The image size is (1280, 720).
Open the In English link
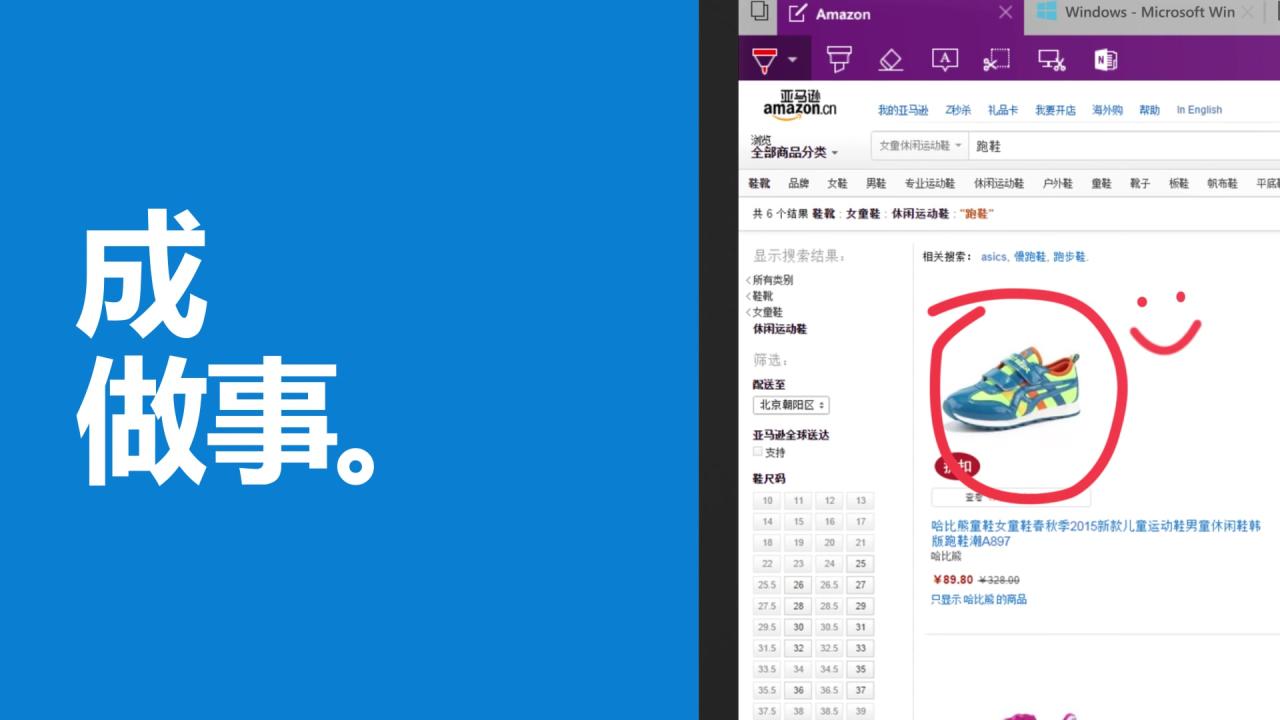coord(1198,109)
